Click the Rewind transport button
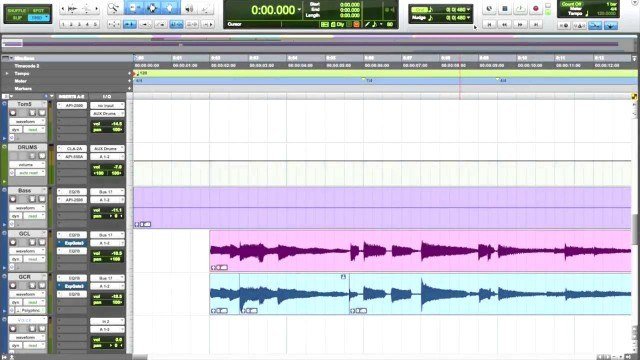 [504, 24]
